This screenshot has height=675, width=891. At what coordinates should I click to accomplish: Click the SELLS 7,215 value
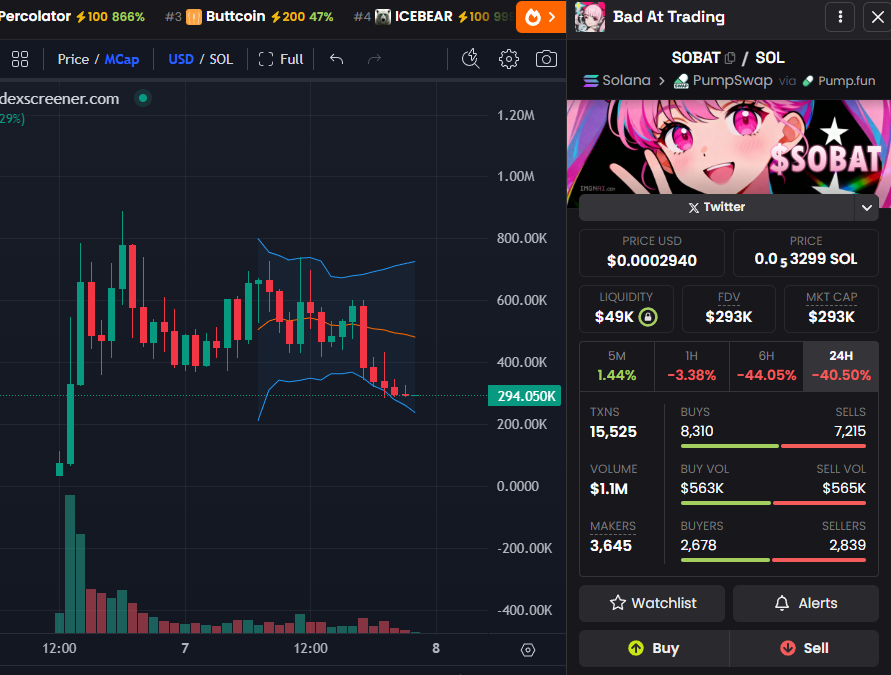pyautogui.click(x=850, y=431)
